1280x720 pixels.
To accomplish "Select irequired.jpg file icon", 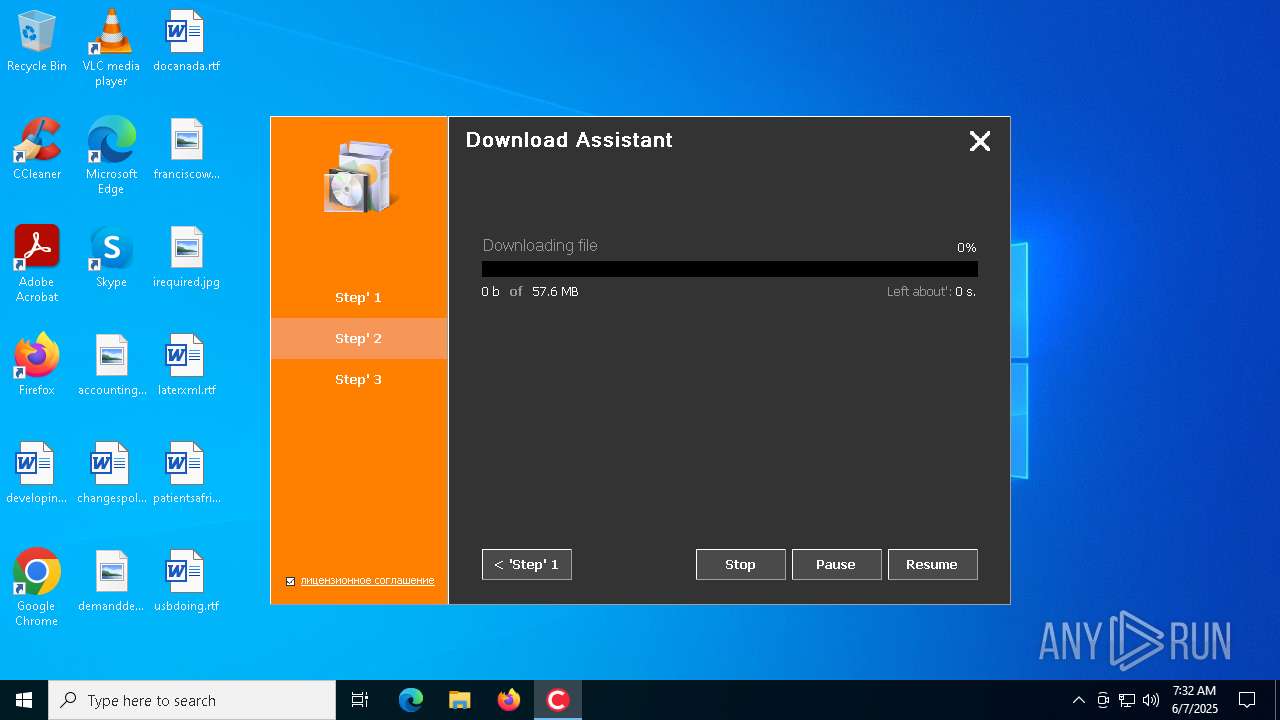I will (x=186, y=258).
